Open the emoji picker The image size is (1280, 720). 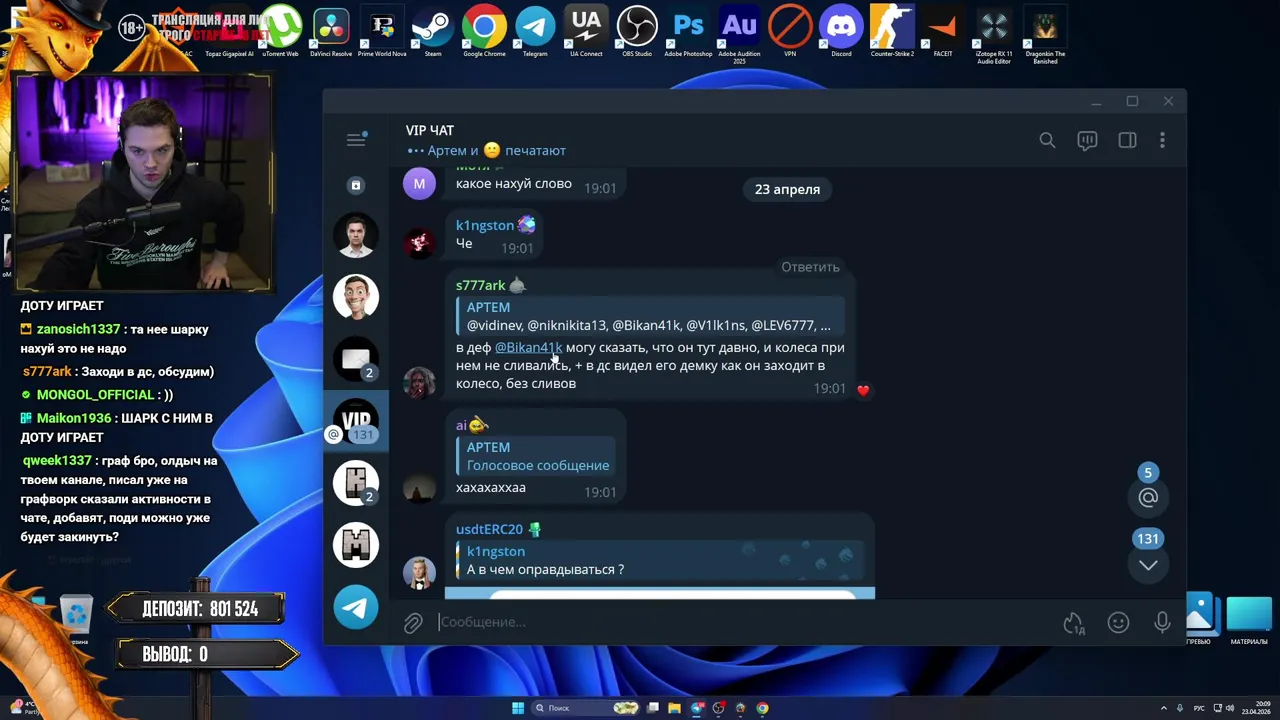point(1118,623)
